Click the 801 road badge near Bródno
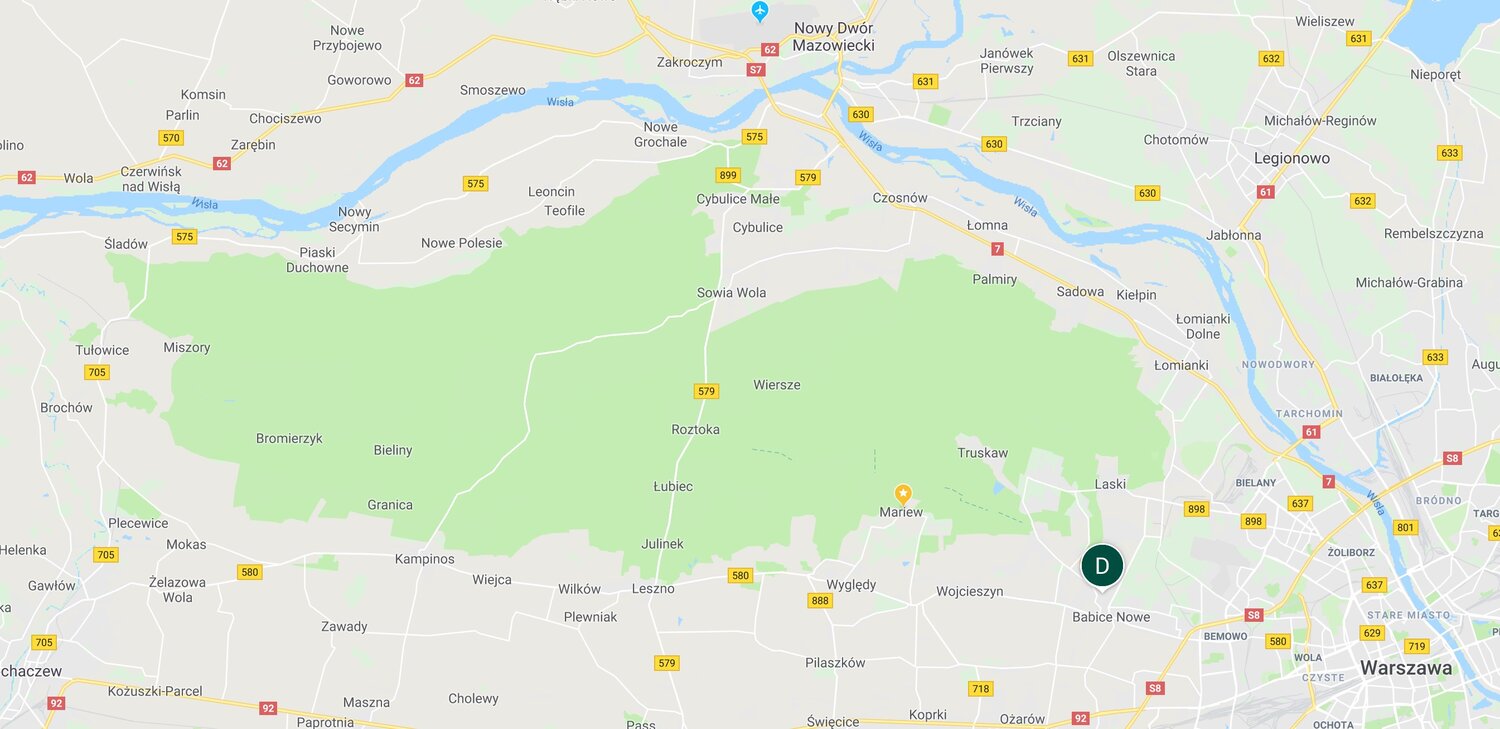Image resolution: width=1500 pixels, height=729 pixels. pyautogui.click(x=1405, y=527)
